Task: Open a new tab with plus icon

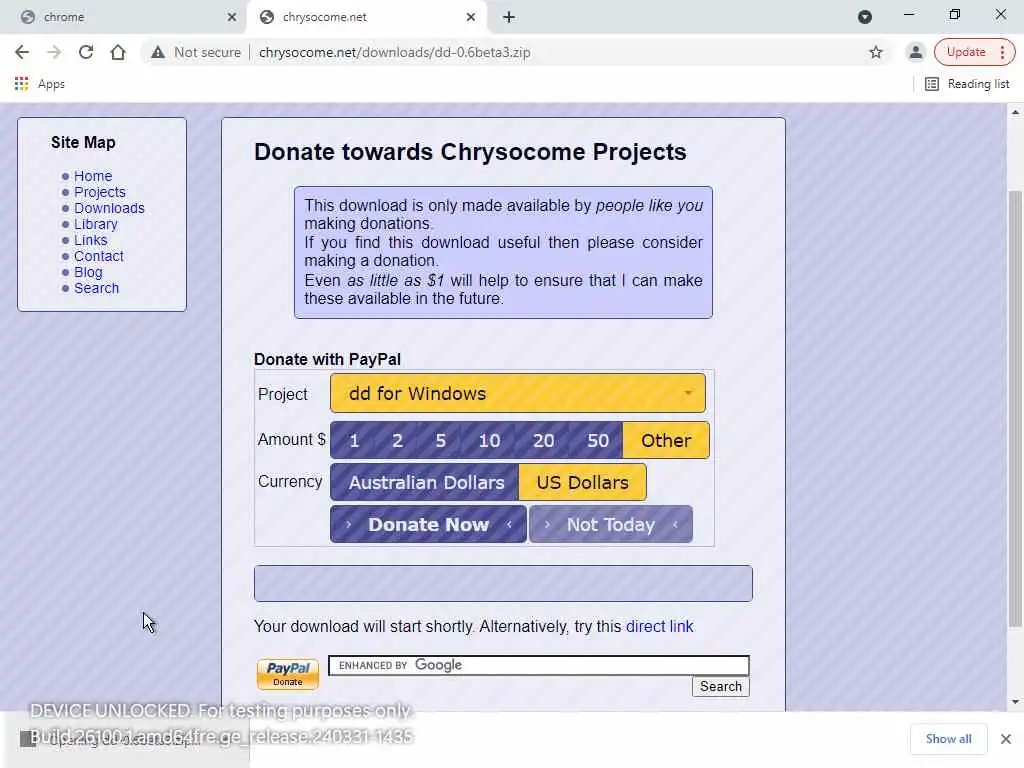Action: point(509,17)
